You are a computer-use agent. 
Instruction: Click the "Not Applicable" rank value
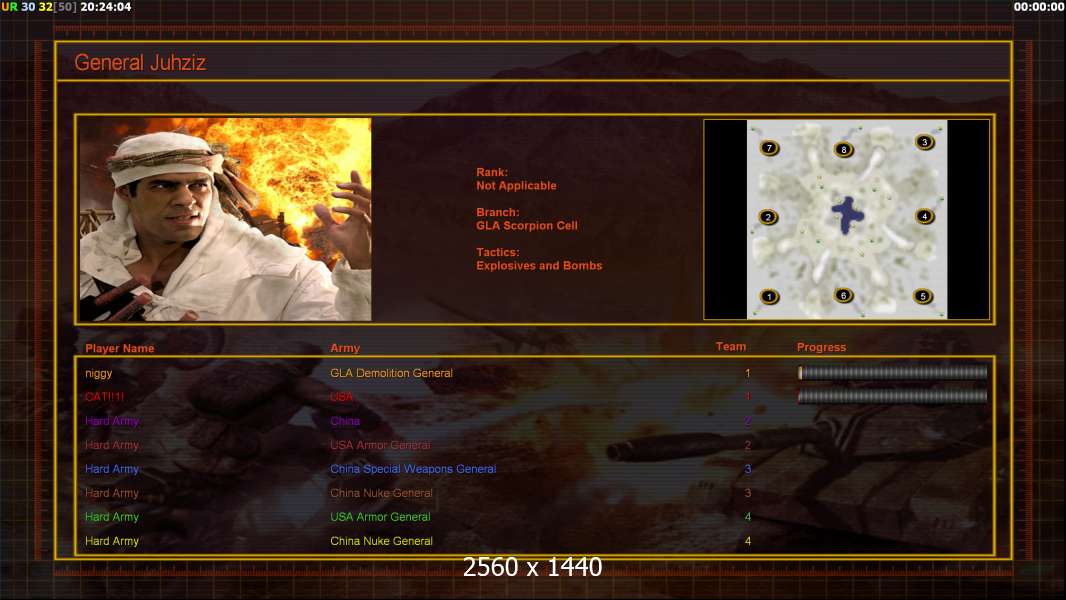(x=516, y=186)
